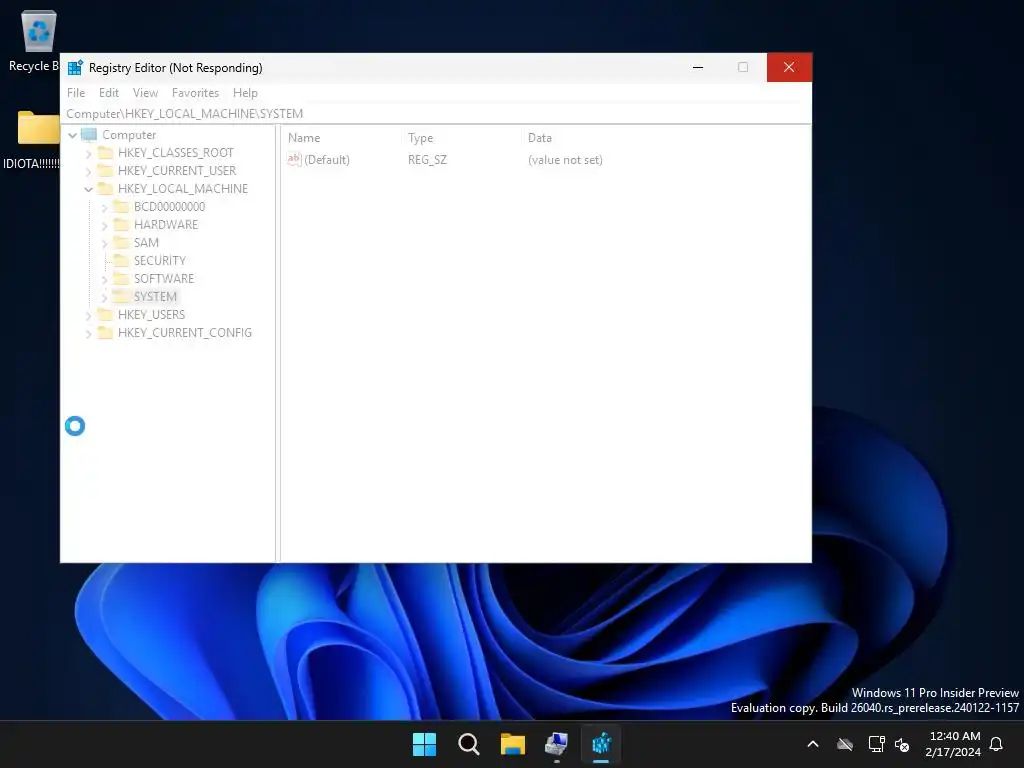This screenshot has height=768, width=1024.
Task: Select the SAM key label
Action: pos(146,242)
